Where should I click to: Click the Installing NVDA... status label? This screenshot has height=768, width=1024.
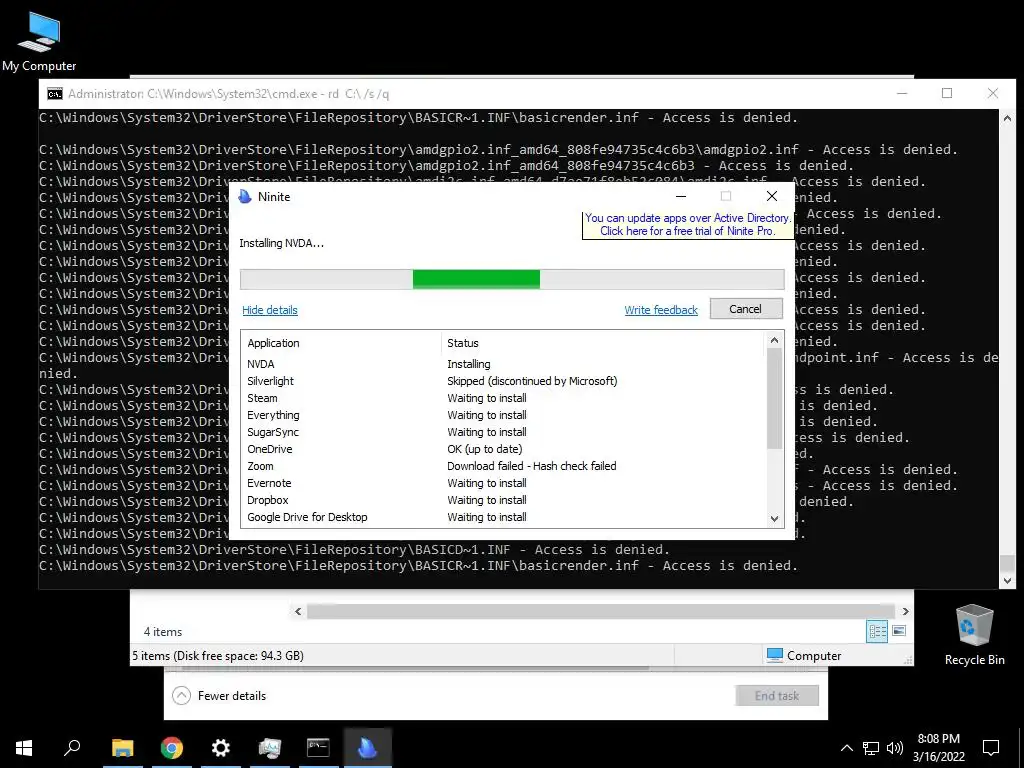pos(281,243)
